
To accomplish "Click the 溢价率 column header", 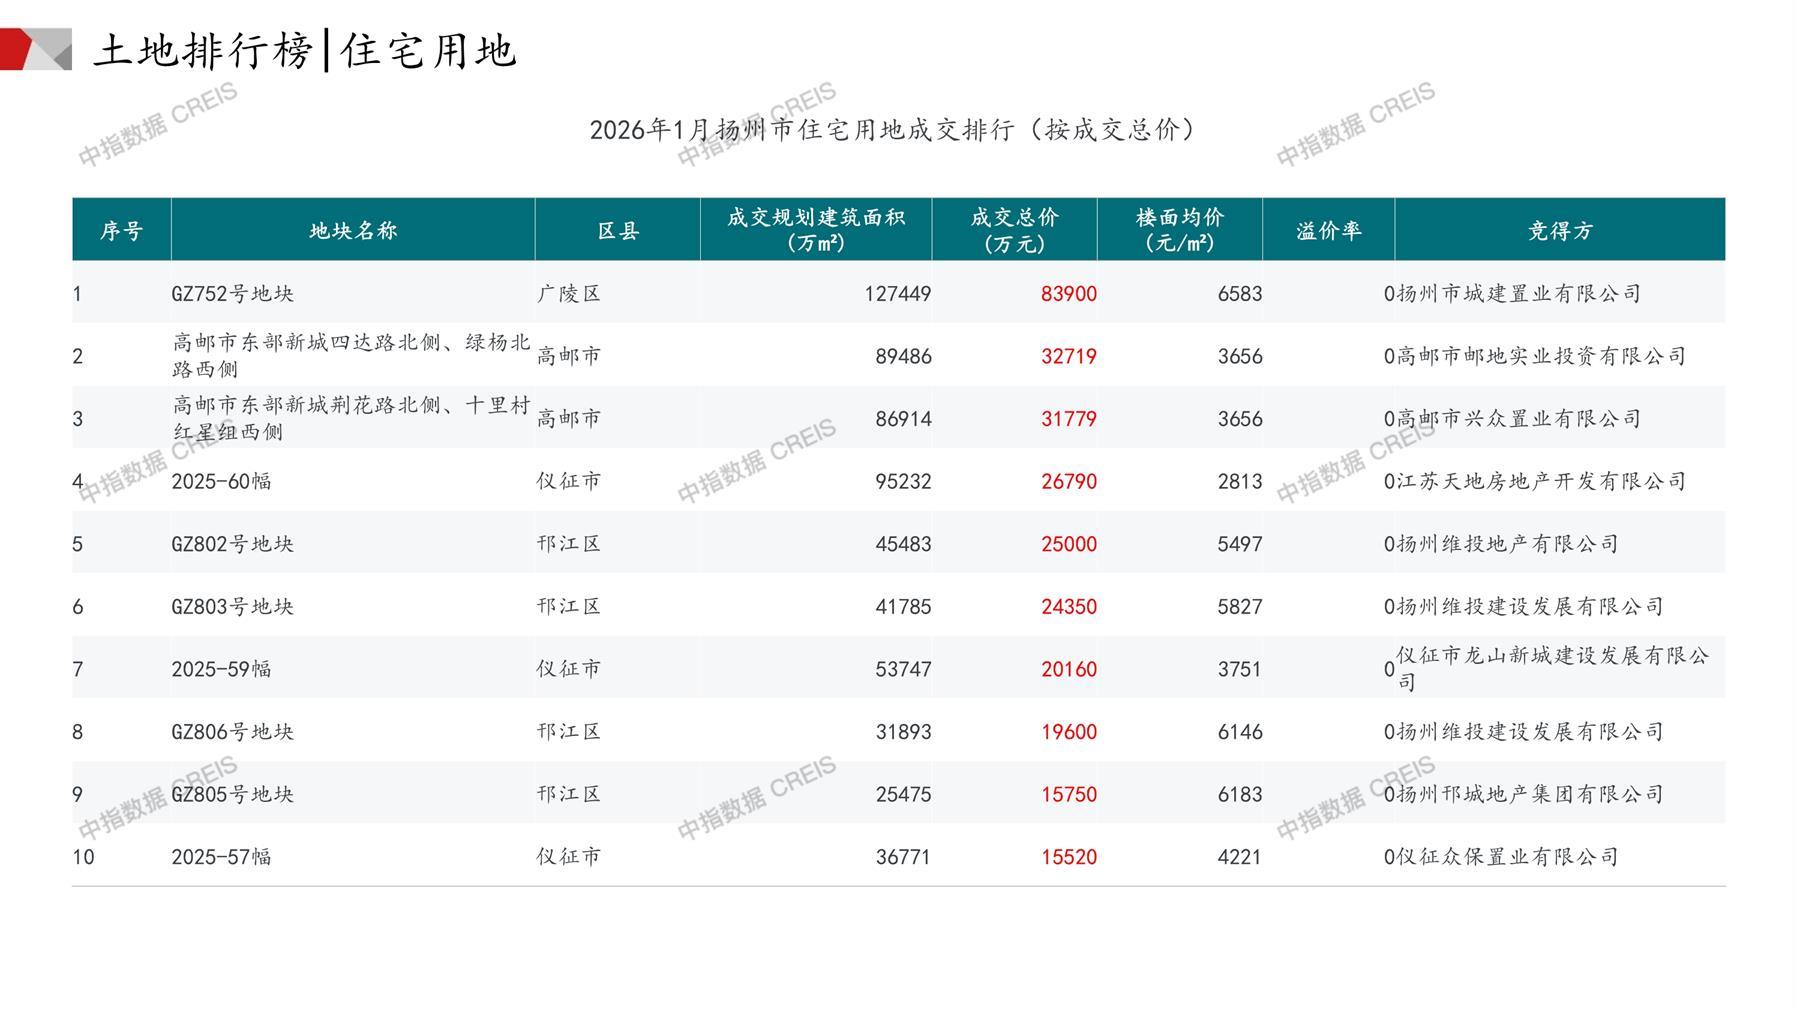I will click(x=1328, y=231).
